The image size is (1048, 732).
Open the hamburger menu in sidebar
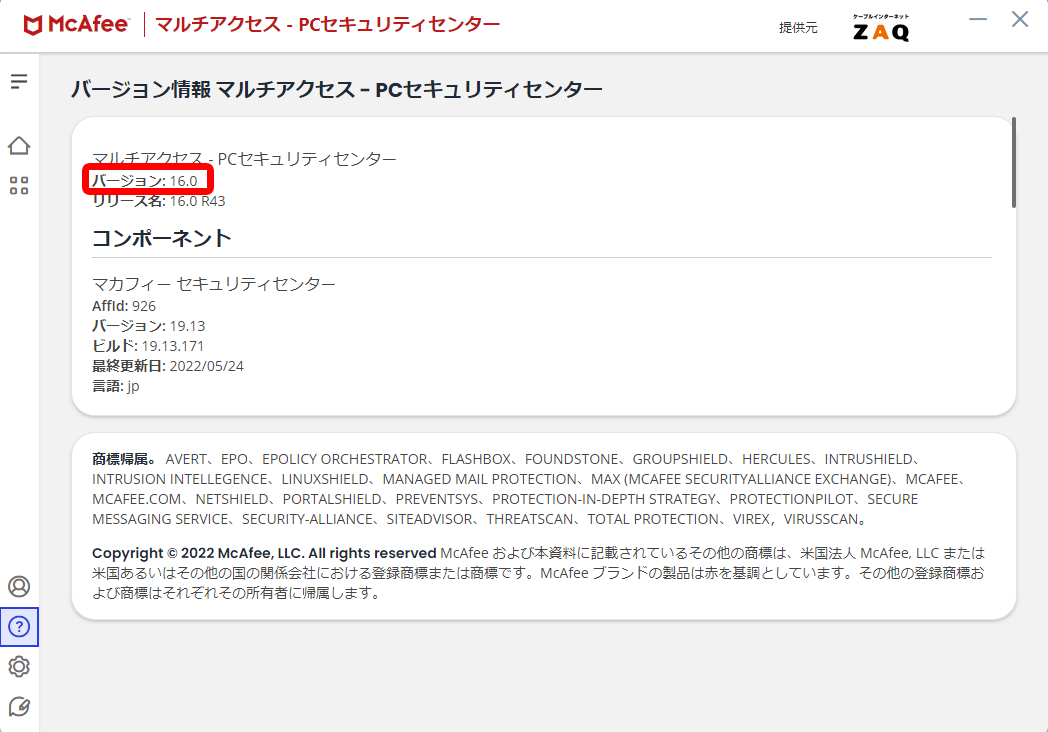(x=19, y=82)
